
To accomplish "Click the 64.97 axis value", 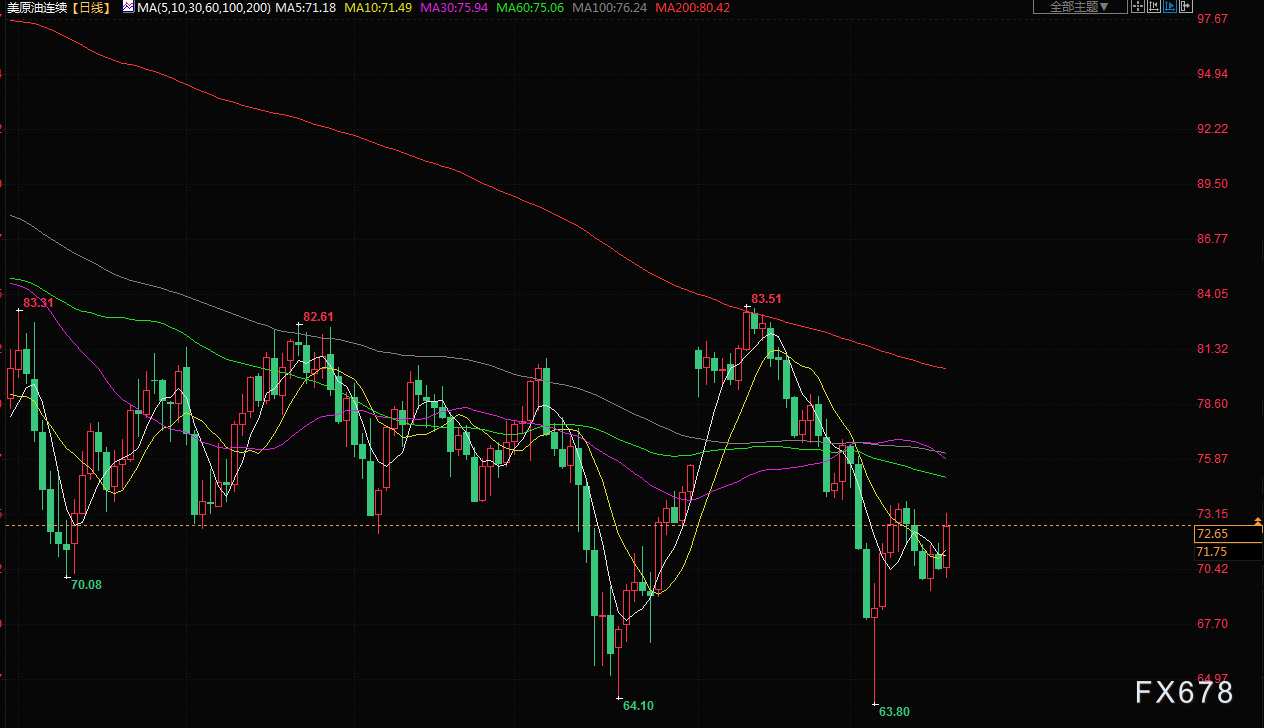I will pos(1212,679).
